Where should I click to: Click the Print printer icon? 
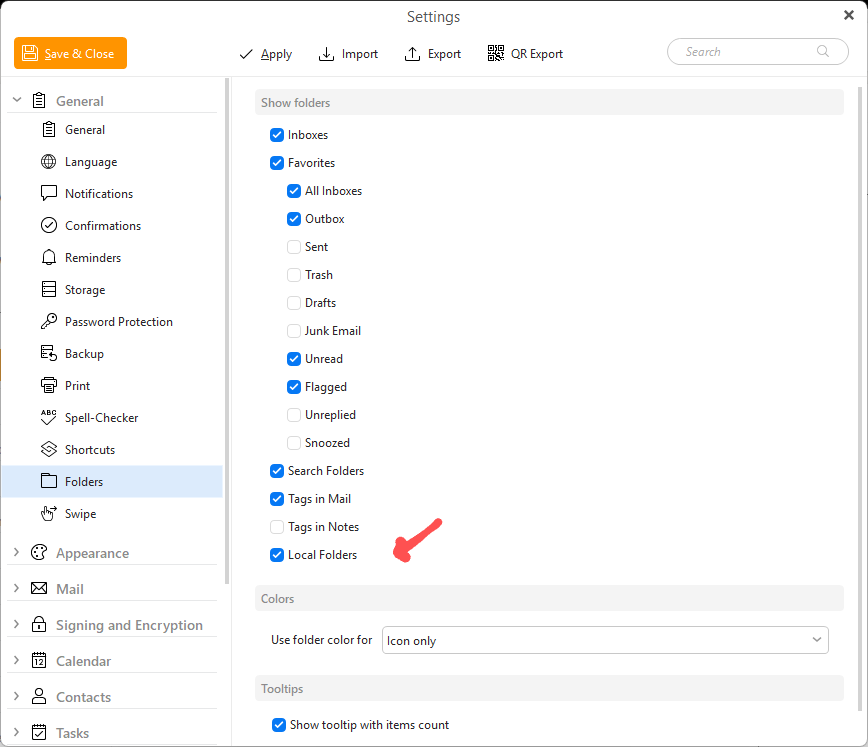(49, 385)
